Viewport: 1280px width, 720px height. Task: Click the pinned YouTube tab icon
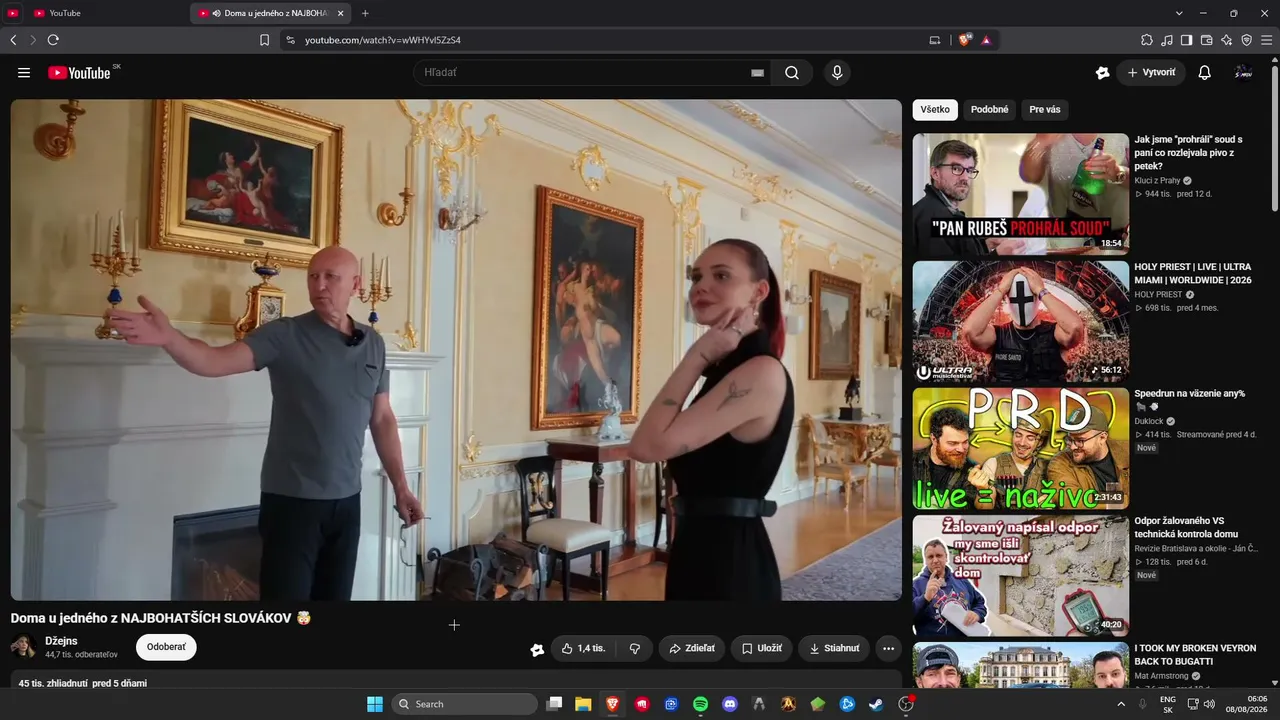(x=13, y=13)
